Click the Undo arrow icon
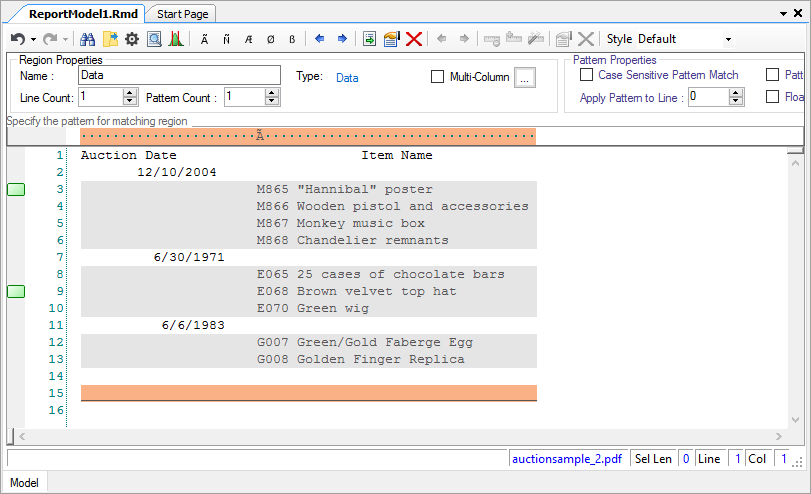Viewport: 811px width, 494px height. coord(17,39)
